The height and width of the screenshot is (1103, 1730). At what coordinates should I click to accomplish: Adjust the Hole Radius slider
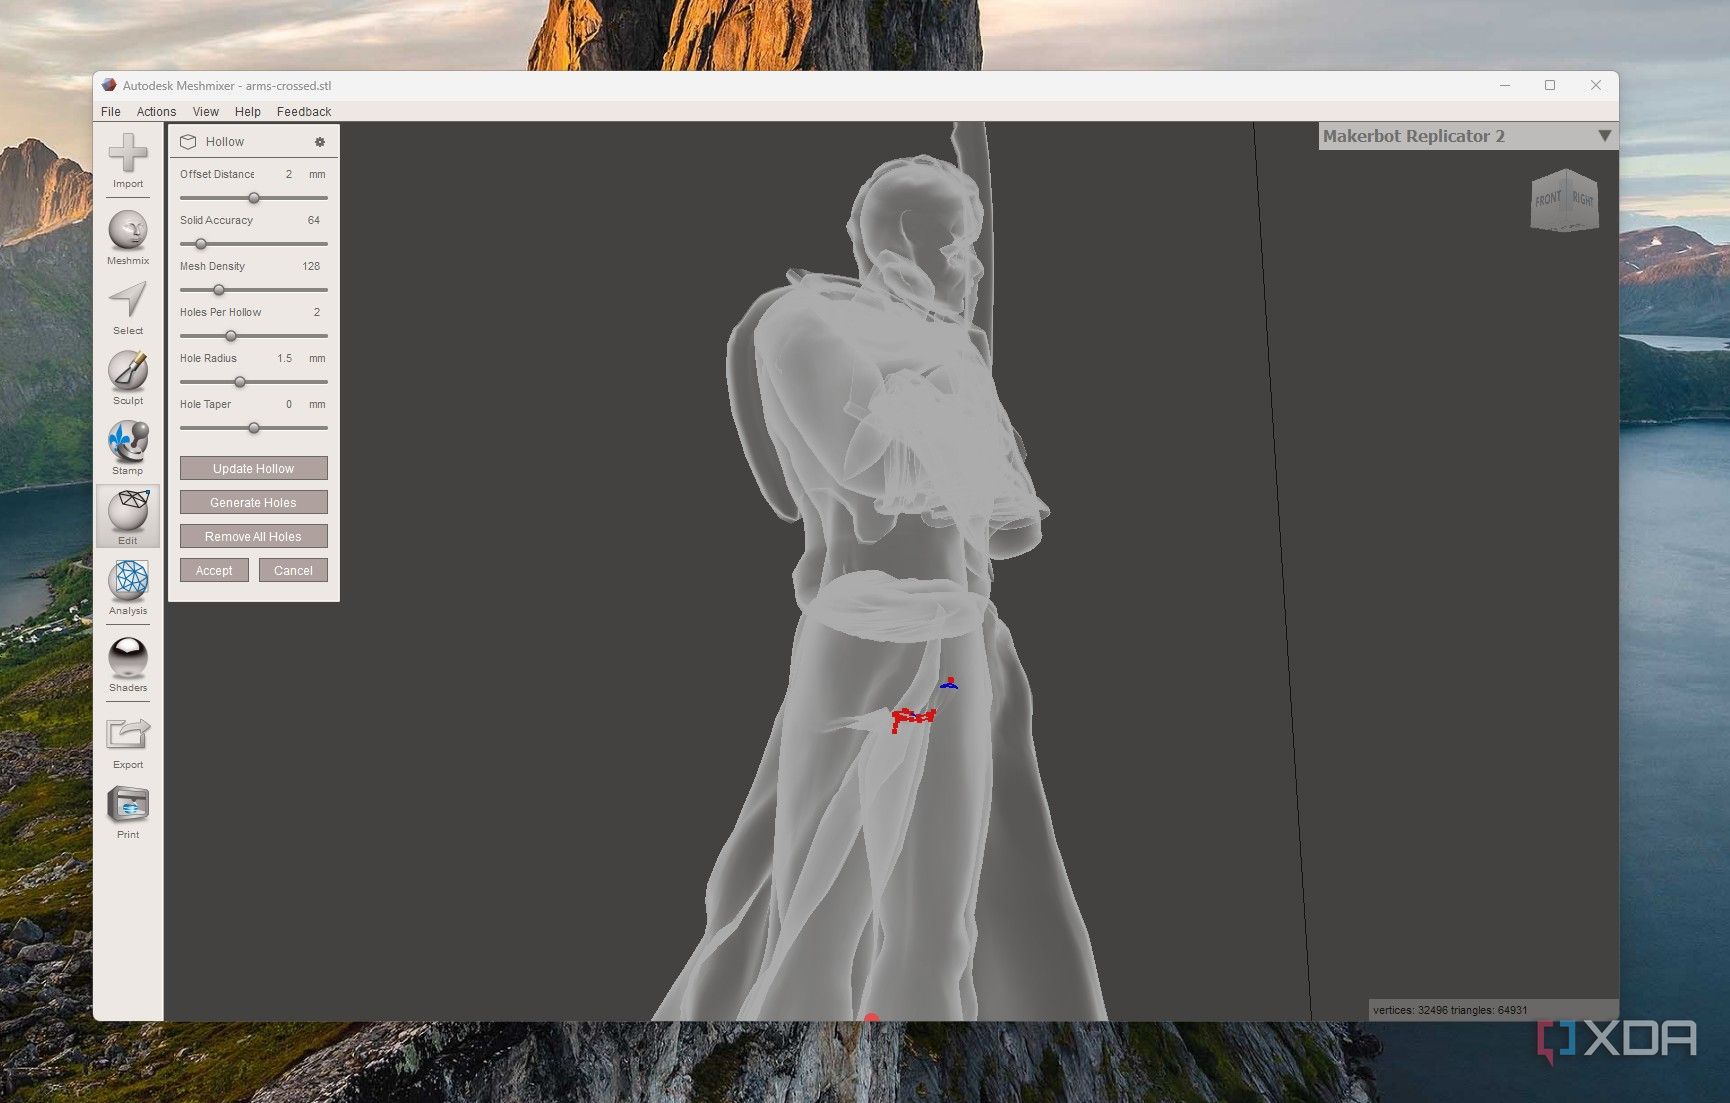point(240,382)
